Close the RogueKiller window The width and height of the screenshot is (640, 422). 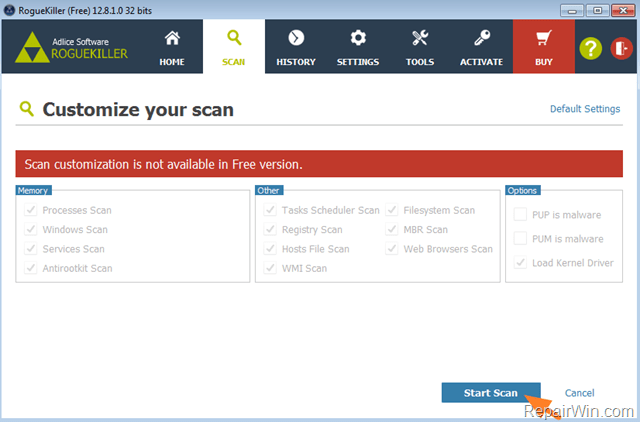click(623, 11)
